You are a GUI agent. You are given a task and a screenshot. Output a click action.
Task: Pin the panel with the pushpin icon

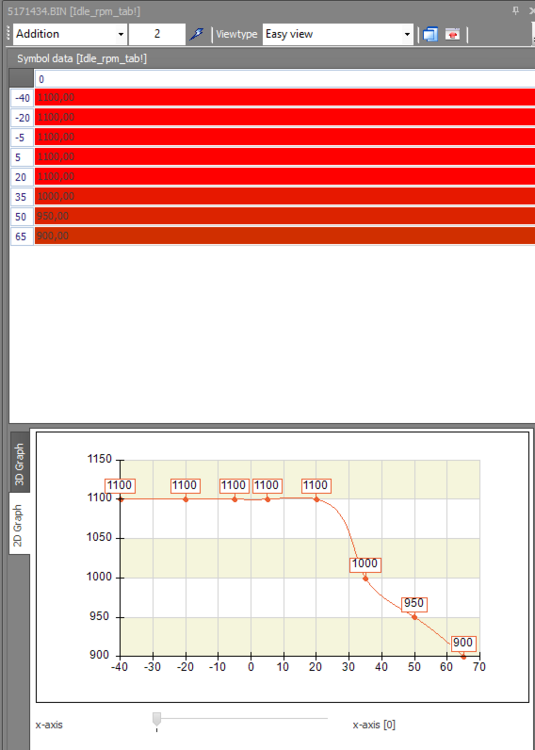516,11
